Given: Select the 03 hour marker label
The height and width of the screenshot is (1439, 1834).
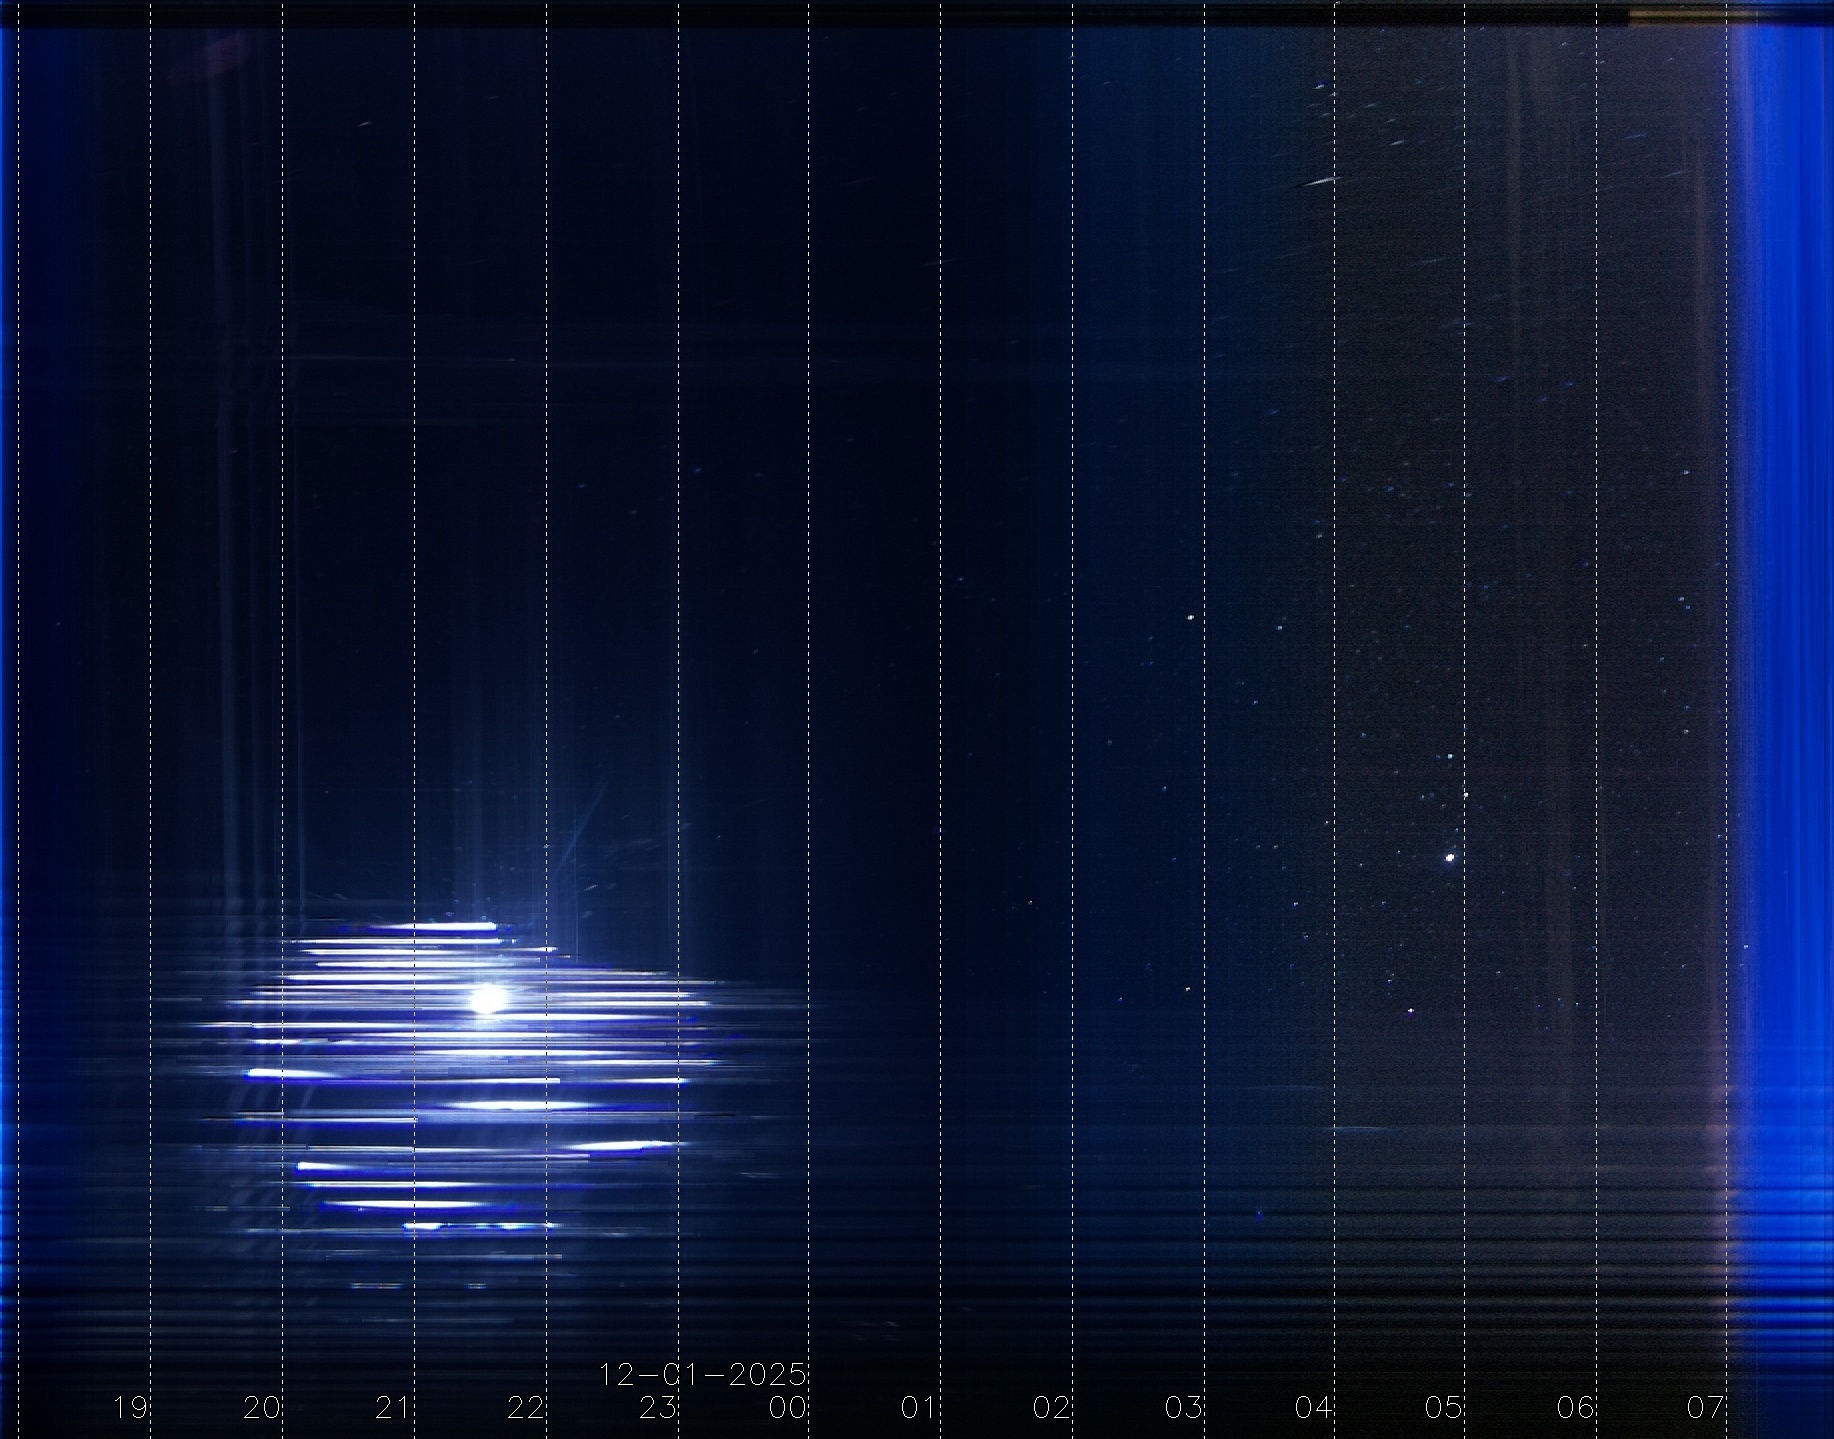Looking at the screenshot, I should [x=1184, y=1408].
